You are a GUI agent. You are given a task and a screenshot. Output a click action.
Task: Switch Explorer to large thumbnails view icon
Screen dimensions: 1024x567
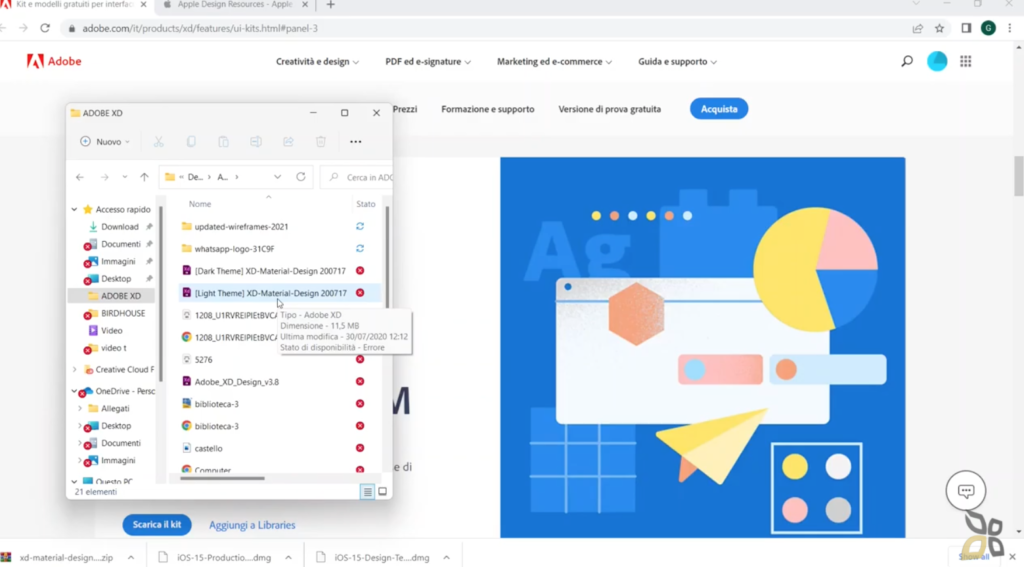[x=383, y=492]
